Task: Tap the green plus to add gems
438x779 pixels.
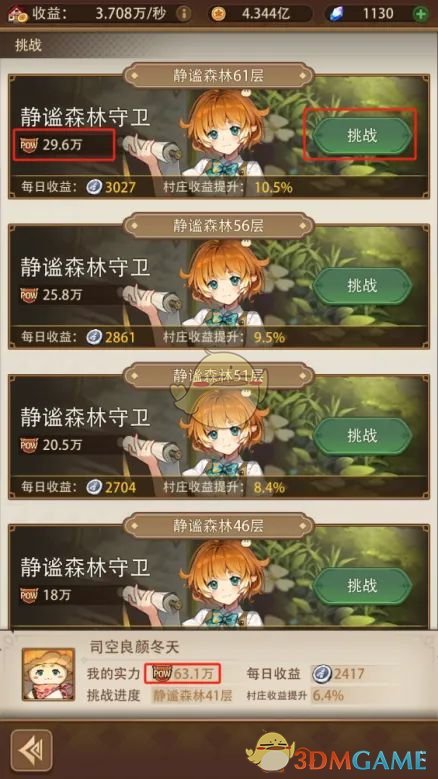Action: click(x=420, y=14)
